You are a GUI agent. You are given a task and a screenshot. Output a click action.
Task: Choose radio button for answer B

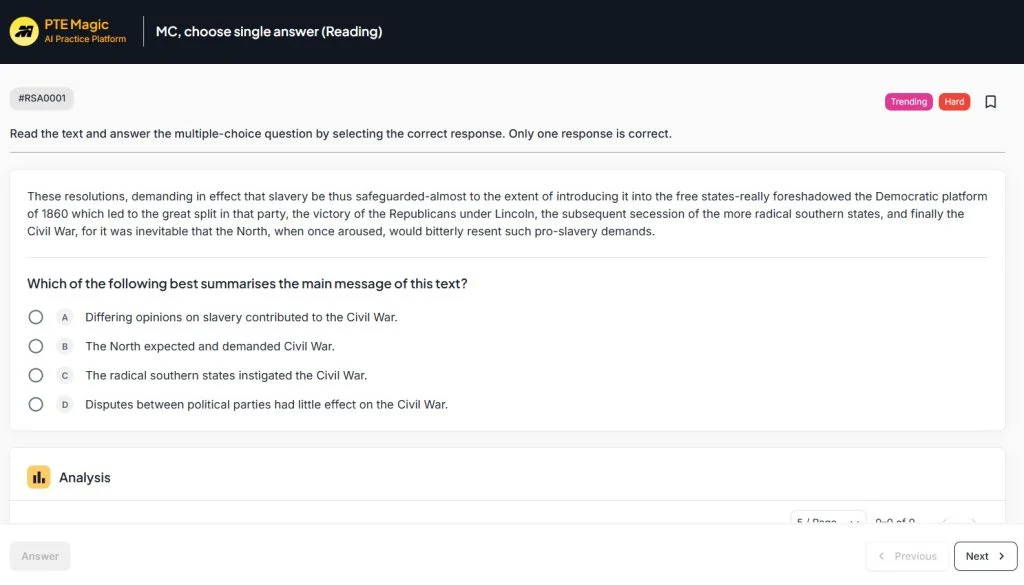click(36, 346)
